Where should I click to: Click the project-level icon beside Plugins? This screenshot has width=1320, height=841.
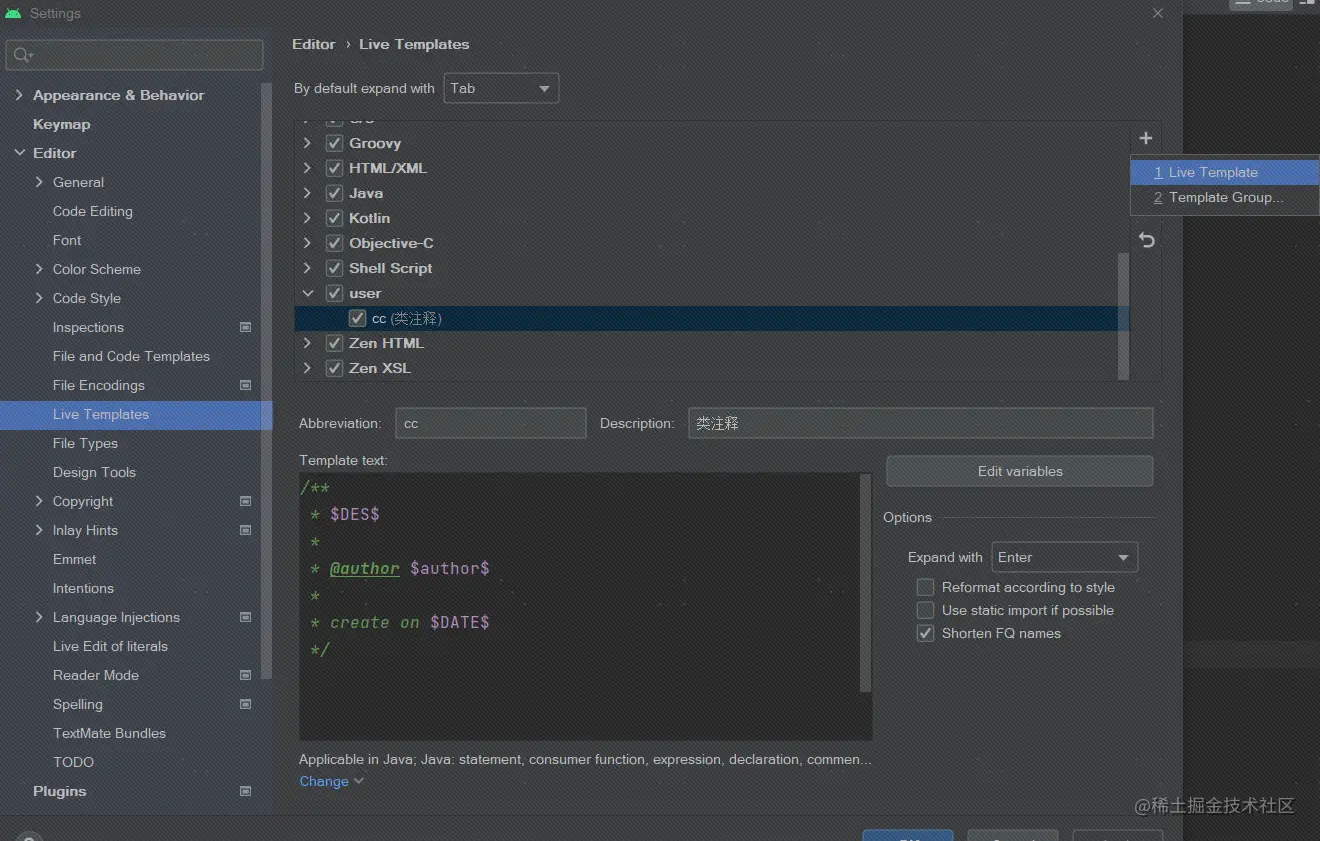(x=246, y=791)
